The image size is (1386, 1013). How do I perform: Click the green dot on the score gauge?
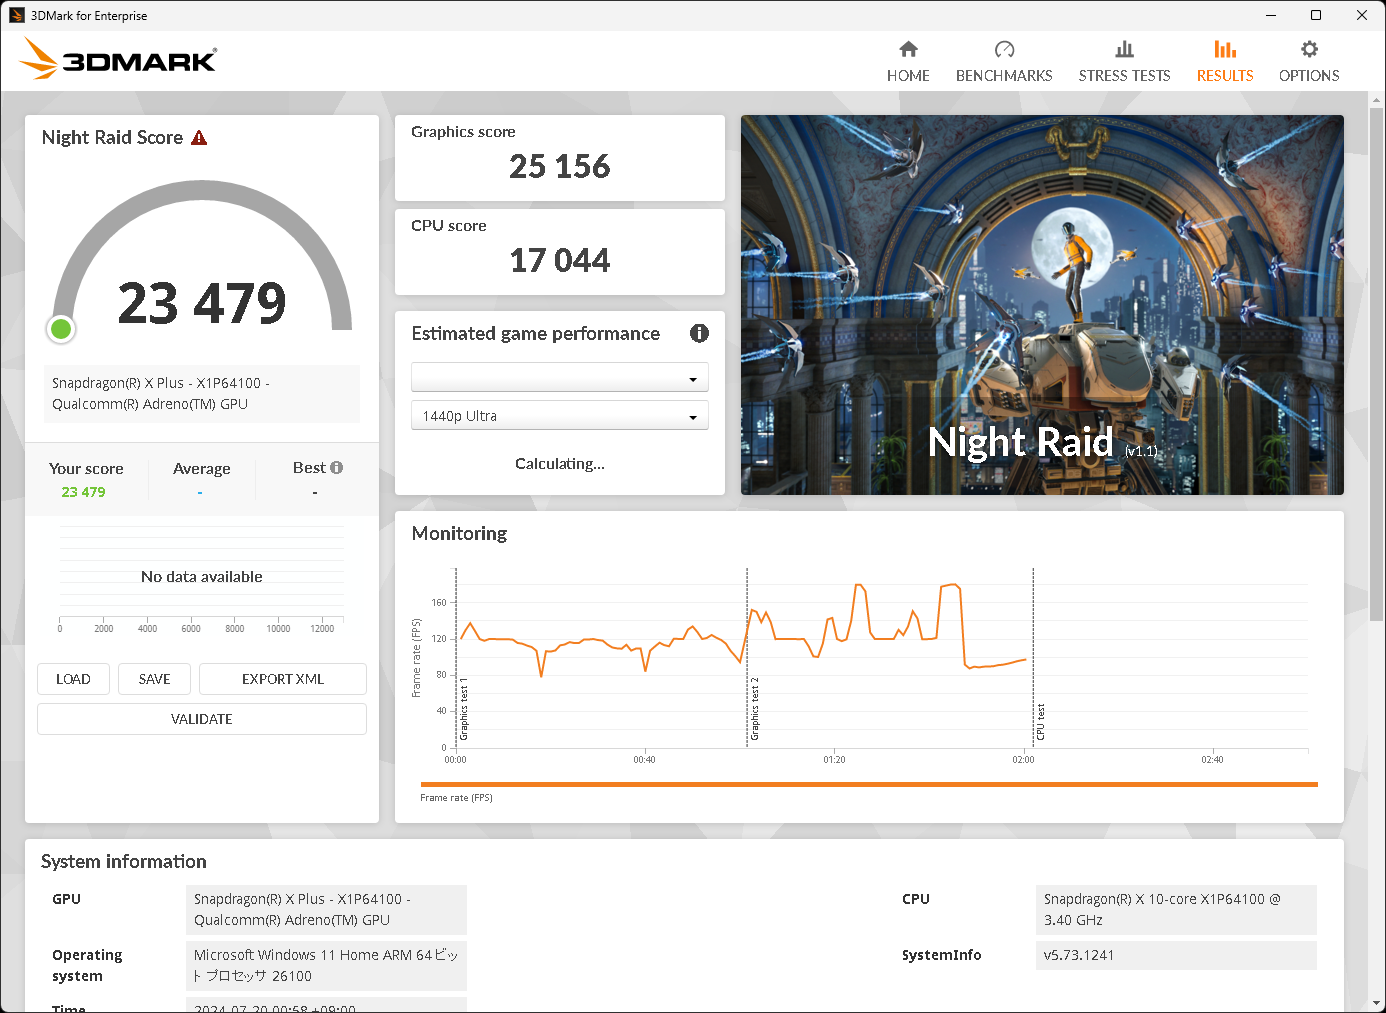click(x=61, y=328)
